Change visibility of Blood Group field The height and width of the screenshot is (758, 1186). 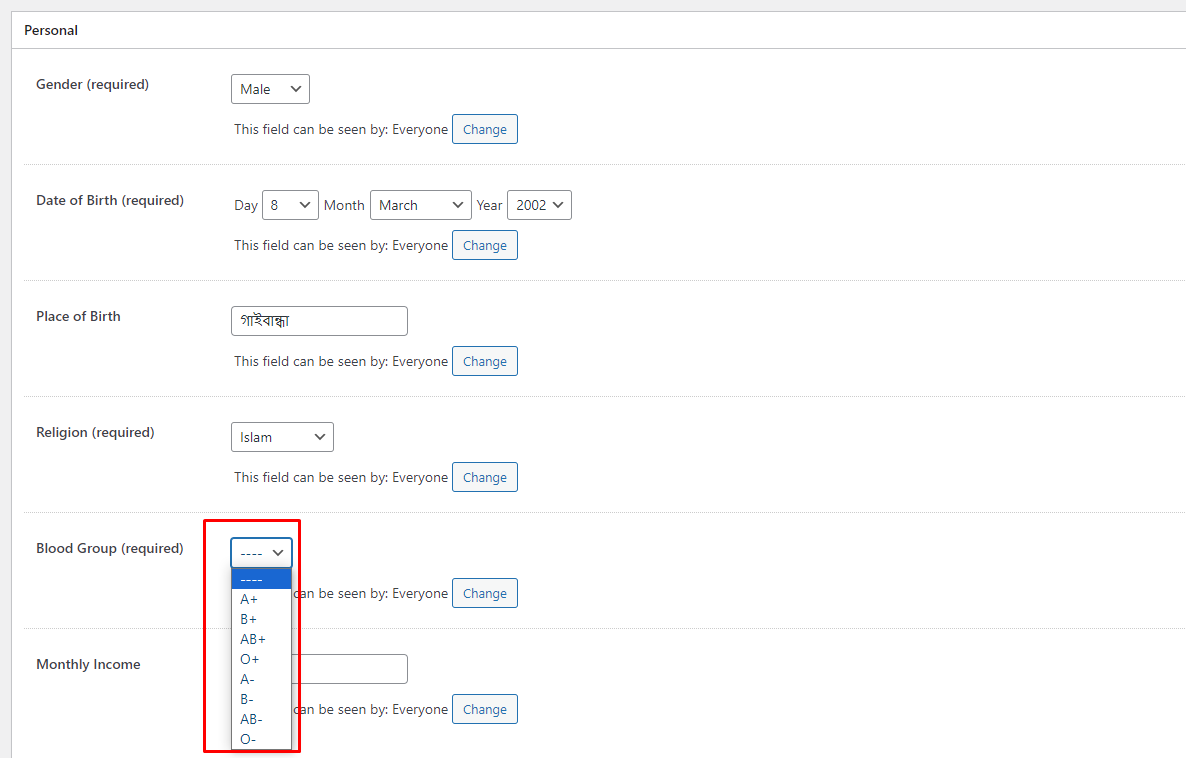[485, 593]
